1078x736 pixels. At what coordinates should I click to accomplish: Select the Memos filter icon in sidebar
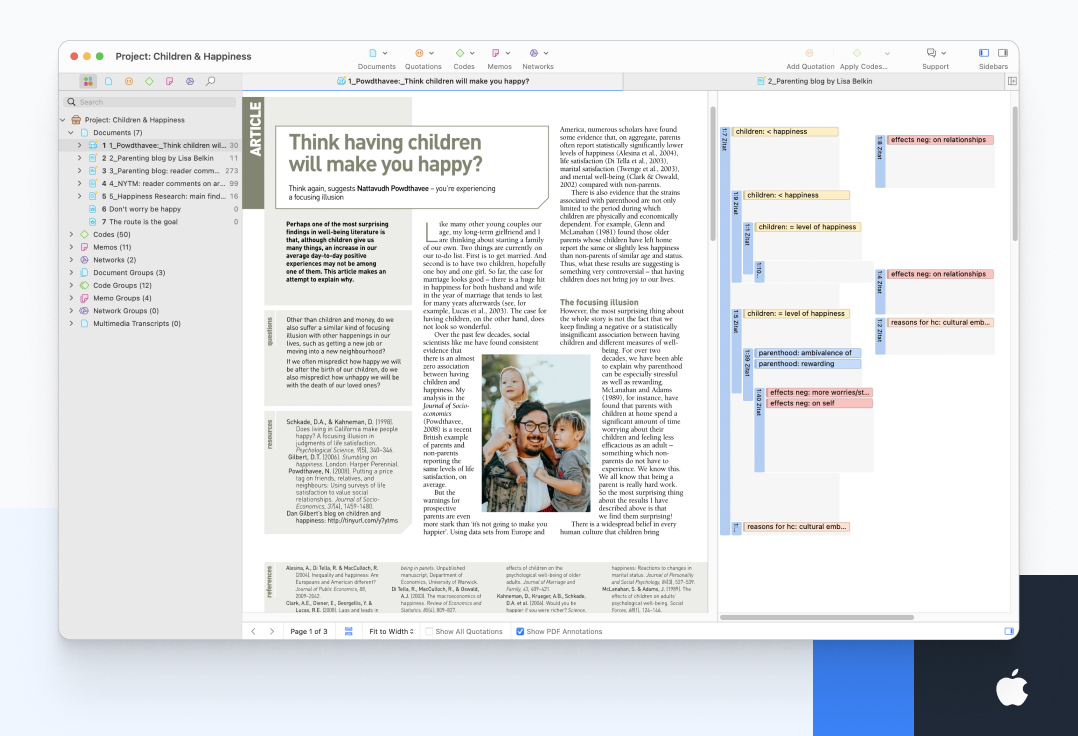[169, 81]
